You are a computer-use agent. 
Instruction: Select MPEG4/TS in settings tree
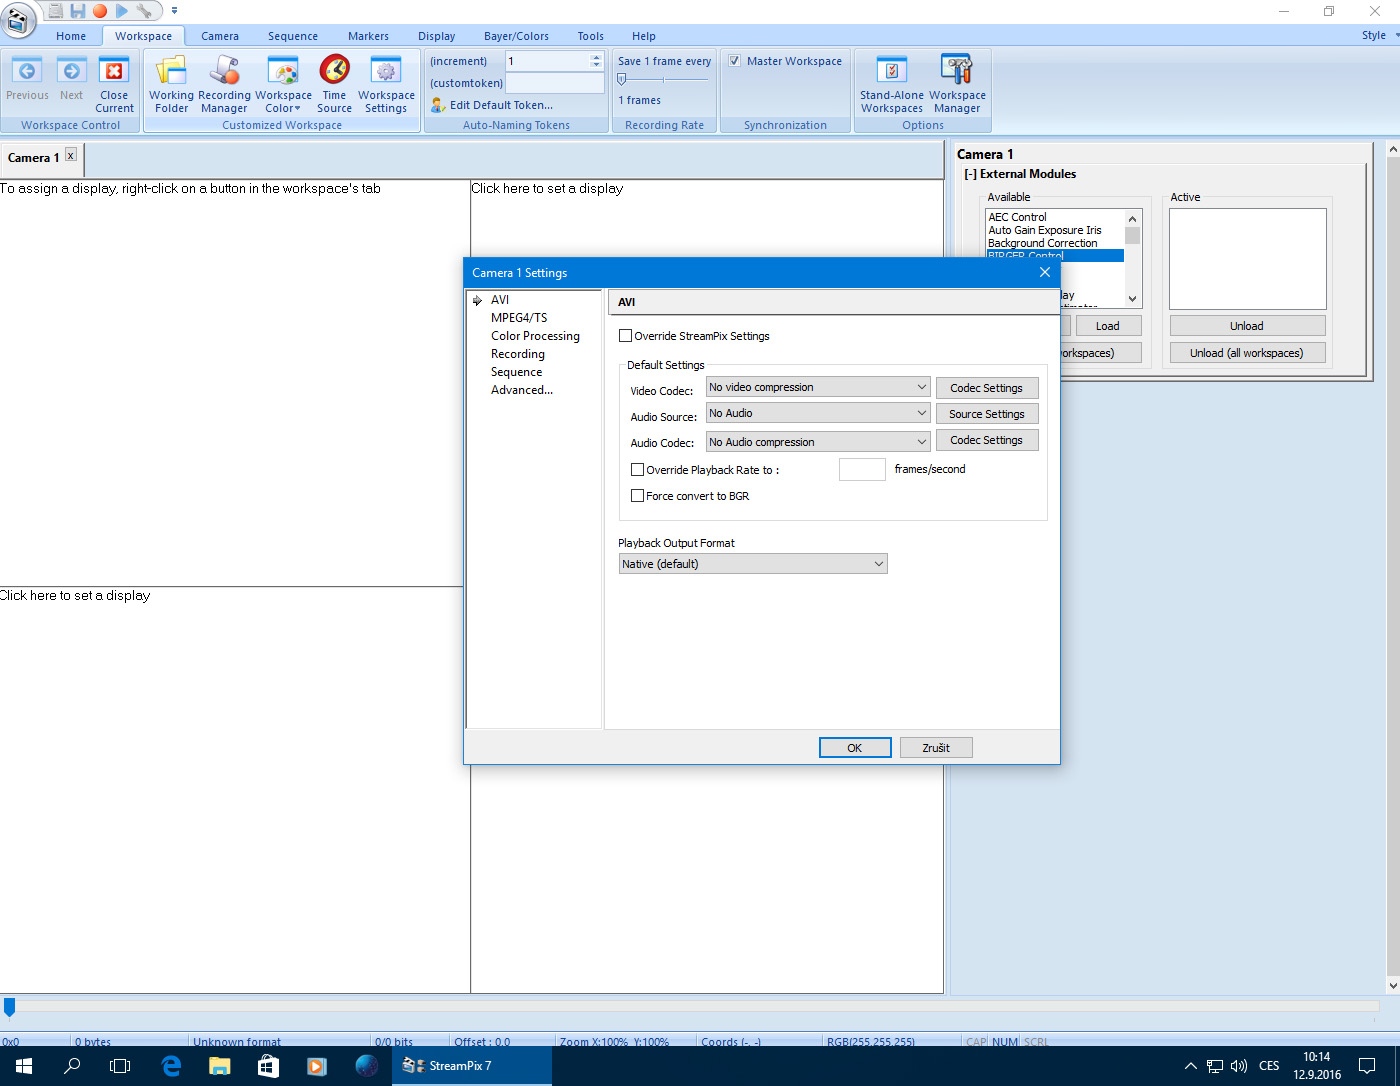click(x=519, y=318)
